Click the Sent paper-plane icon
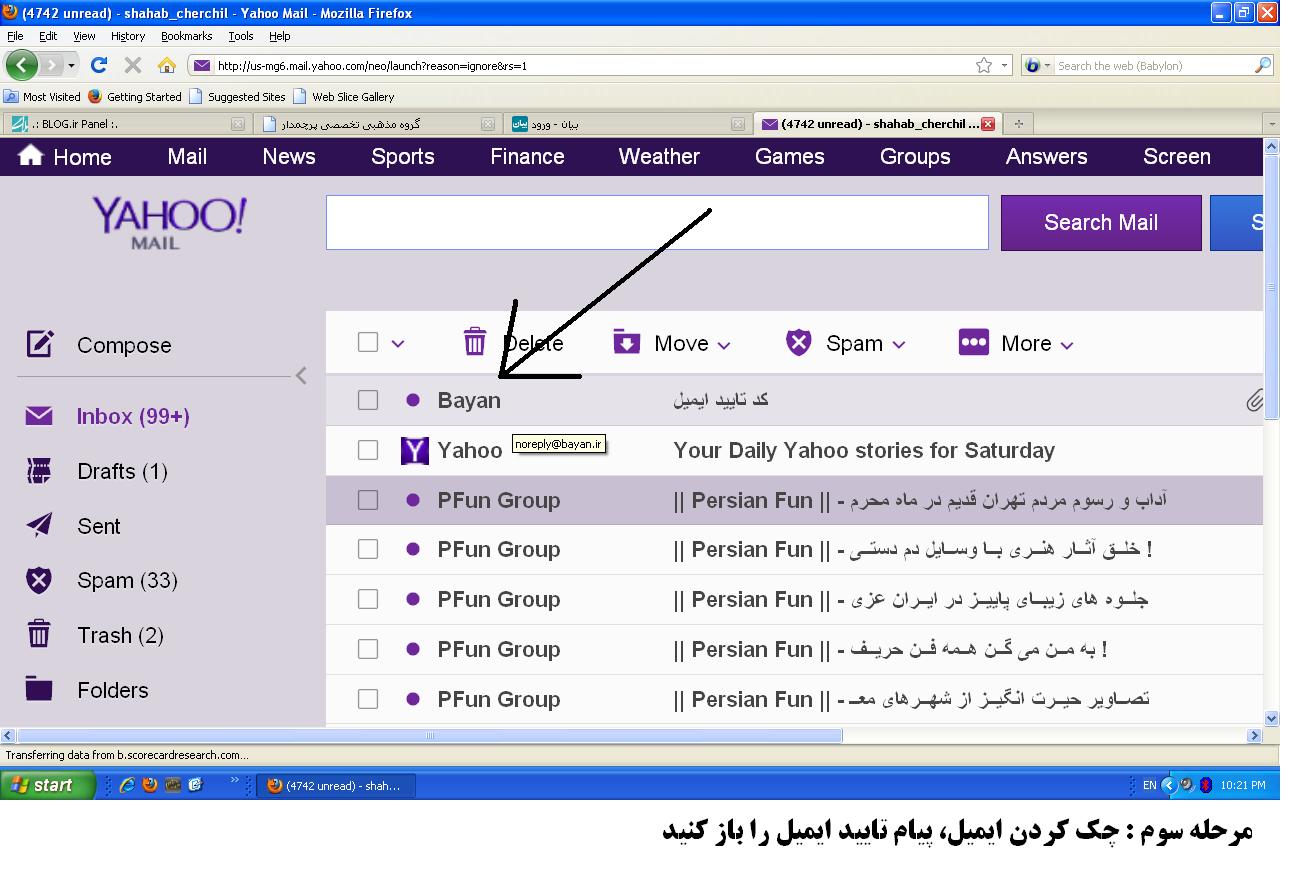 point(39,526)
